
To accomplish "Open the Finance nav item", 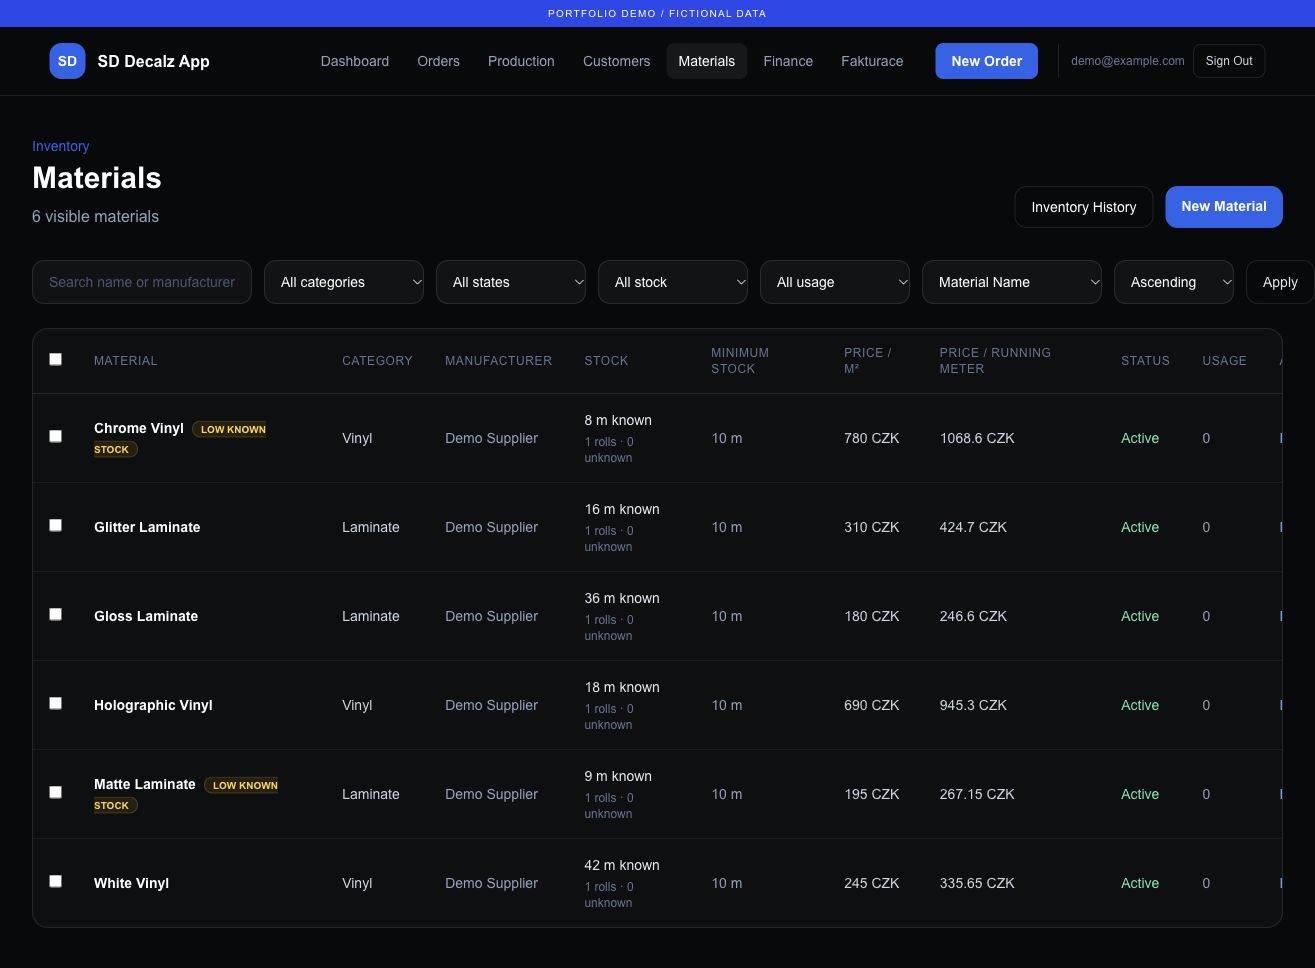I will point(788,61).
